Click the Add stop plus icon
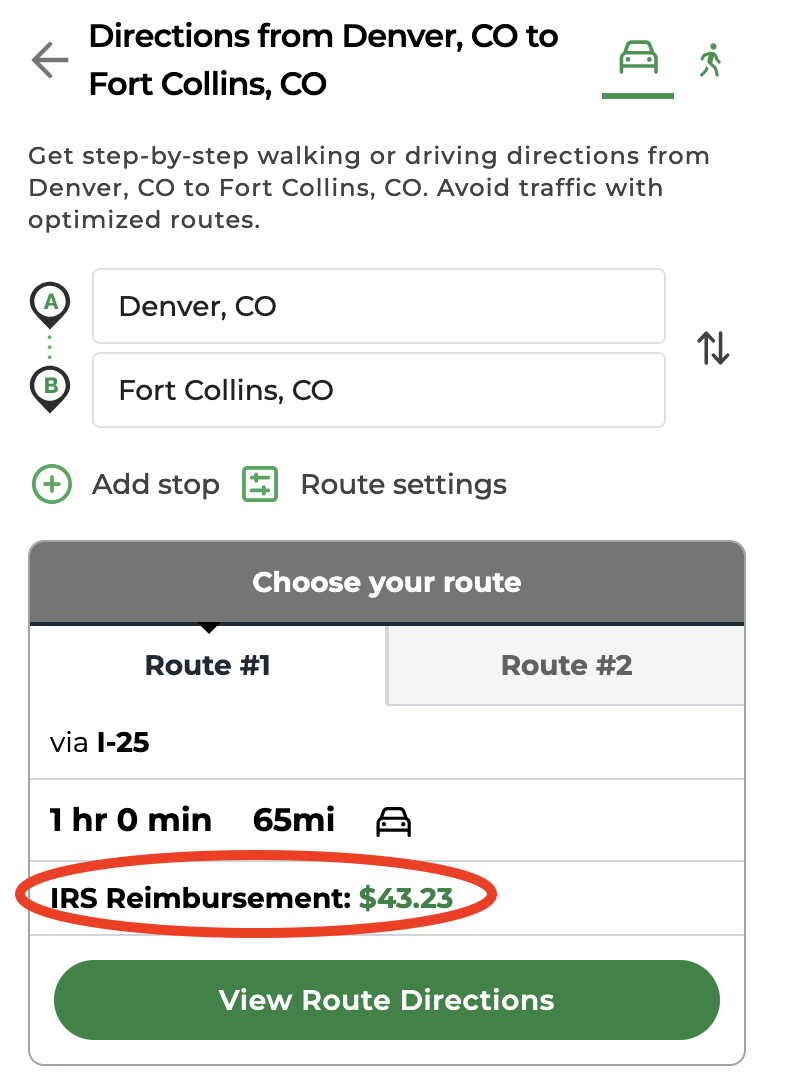Image resolution: width=786 pixels, height=1086 pixels. (51, 485)
